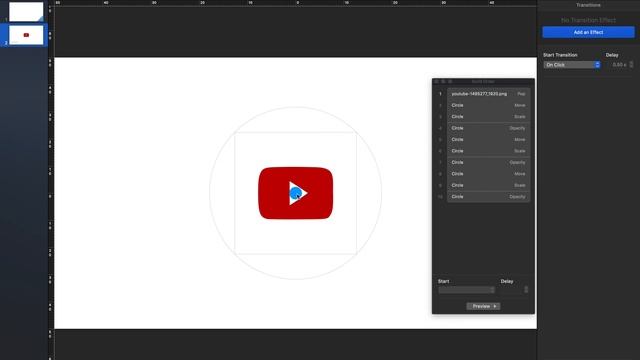The width and height of the screenshot is (640, 360).
Task: Select build 7 Circle Opacity row
Action: [x=489, y=162]
